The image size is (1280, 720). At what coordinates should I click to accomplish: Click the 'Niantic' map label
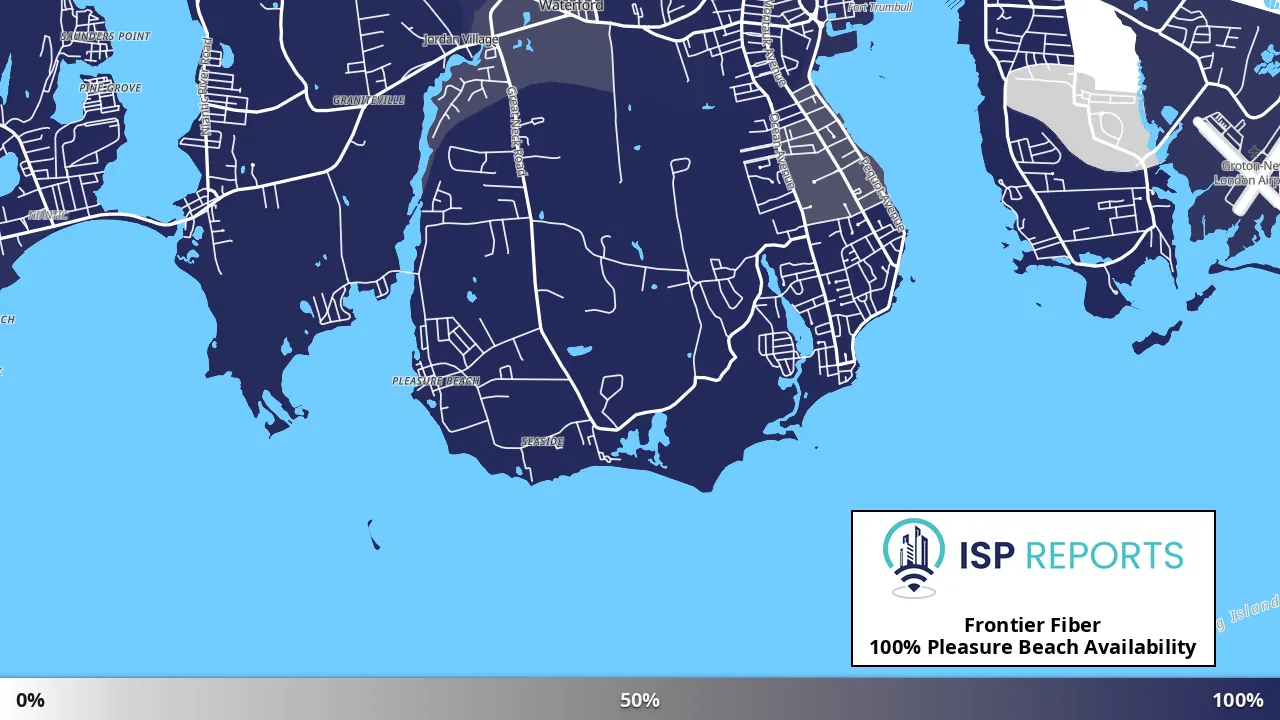48,215
